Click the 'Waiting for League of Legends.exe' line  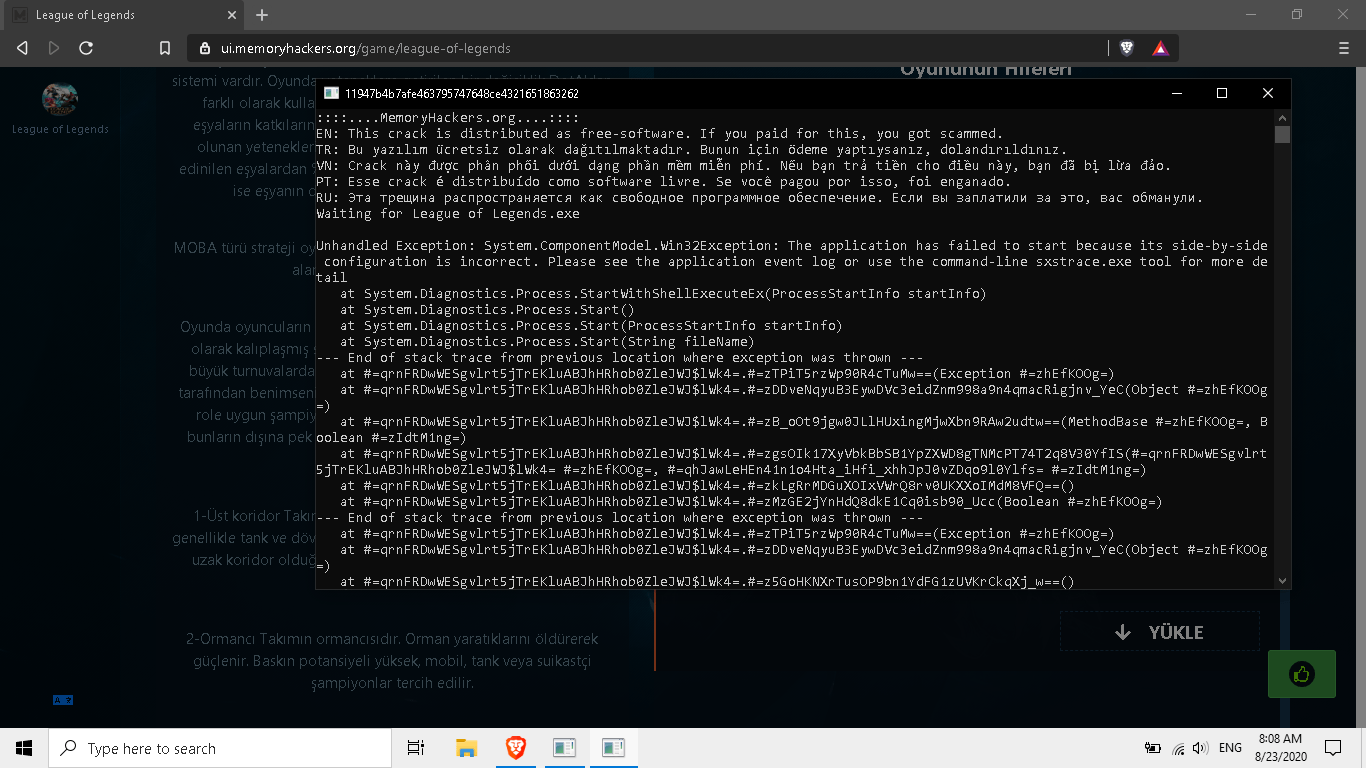coord(448,213)
